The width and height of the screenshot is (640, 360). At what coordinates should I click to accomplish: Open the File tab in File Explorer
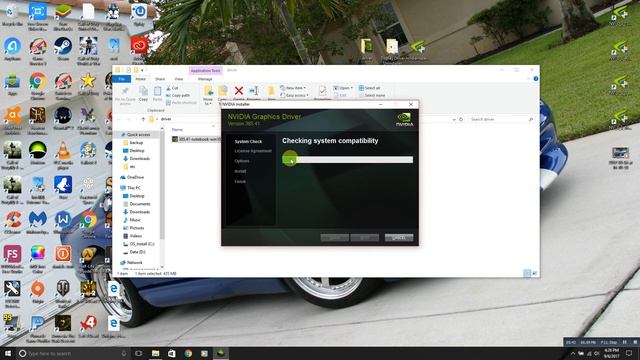coord(122,79)
